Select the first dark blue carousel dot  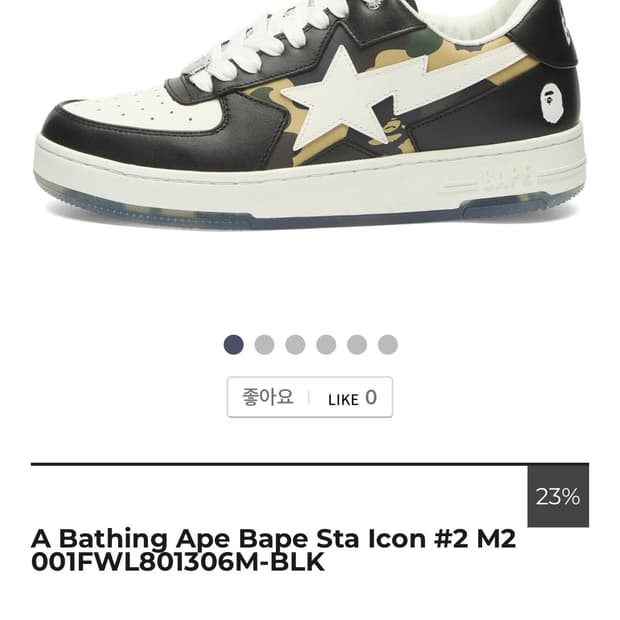coord(234,344)
